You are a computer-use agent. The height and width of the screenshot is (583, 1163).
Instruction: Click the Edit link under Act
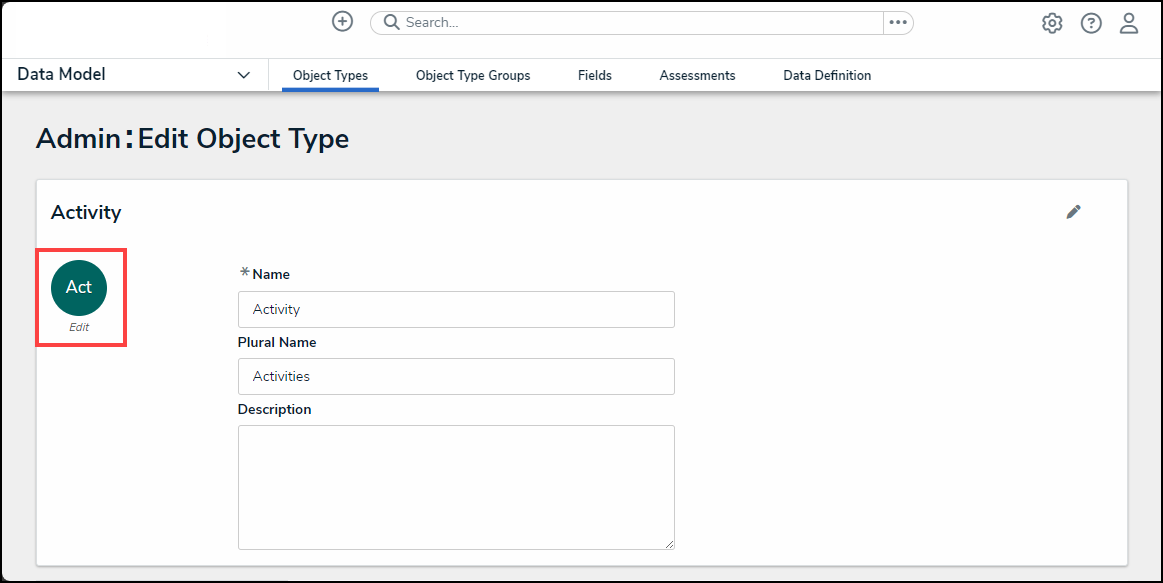point(79,327)
